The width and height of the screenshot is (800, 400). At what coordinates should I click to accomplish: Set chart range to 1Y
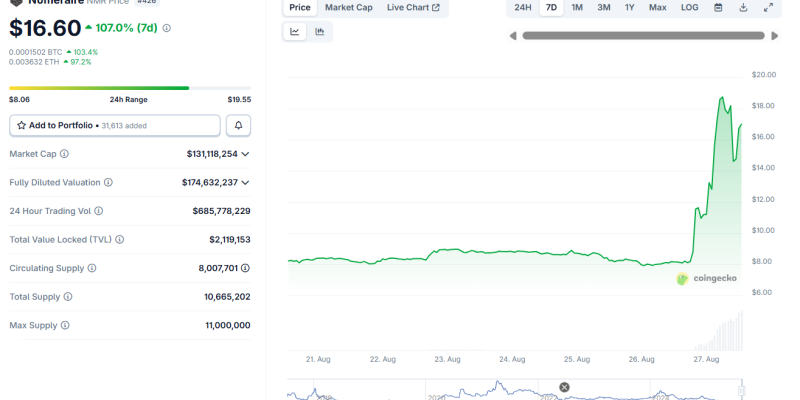(x=630, y=8)
